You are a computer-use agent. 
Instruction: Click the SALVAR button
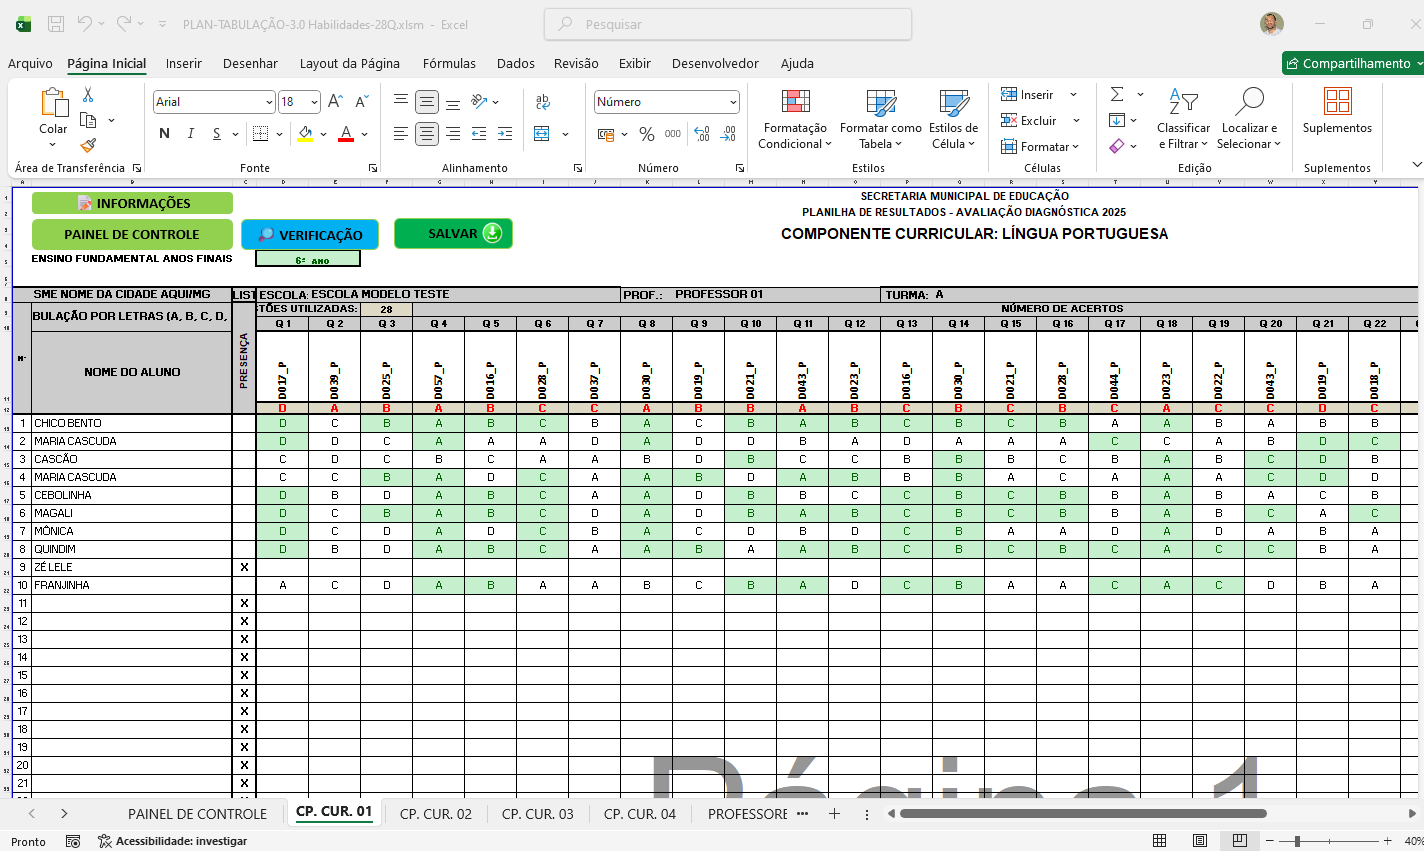(x=453, y=233)
